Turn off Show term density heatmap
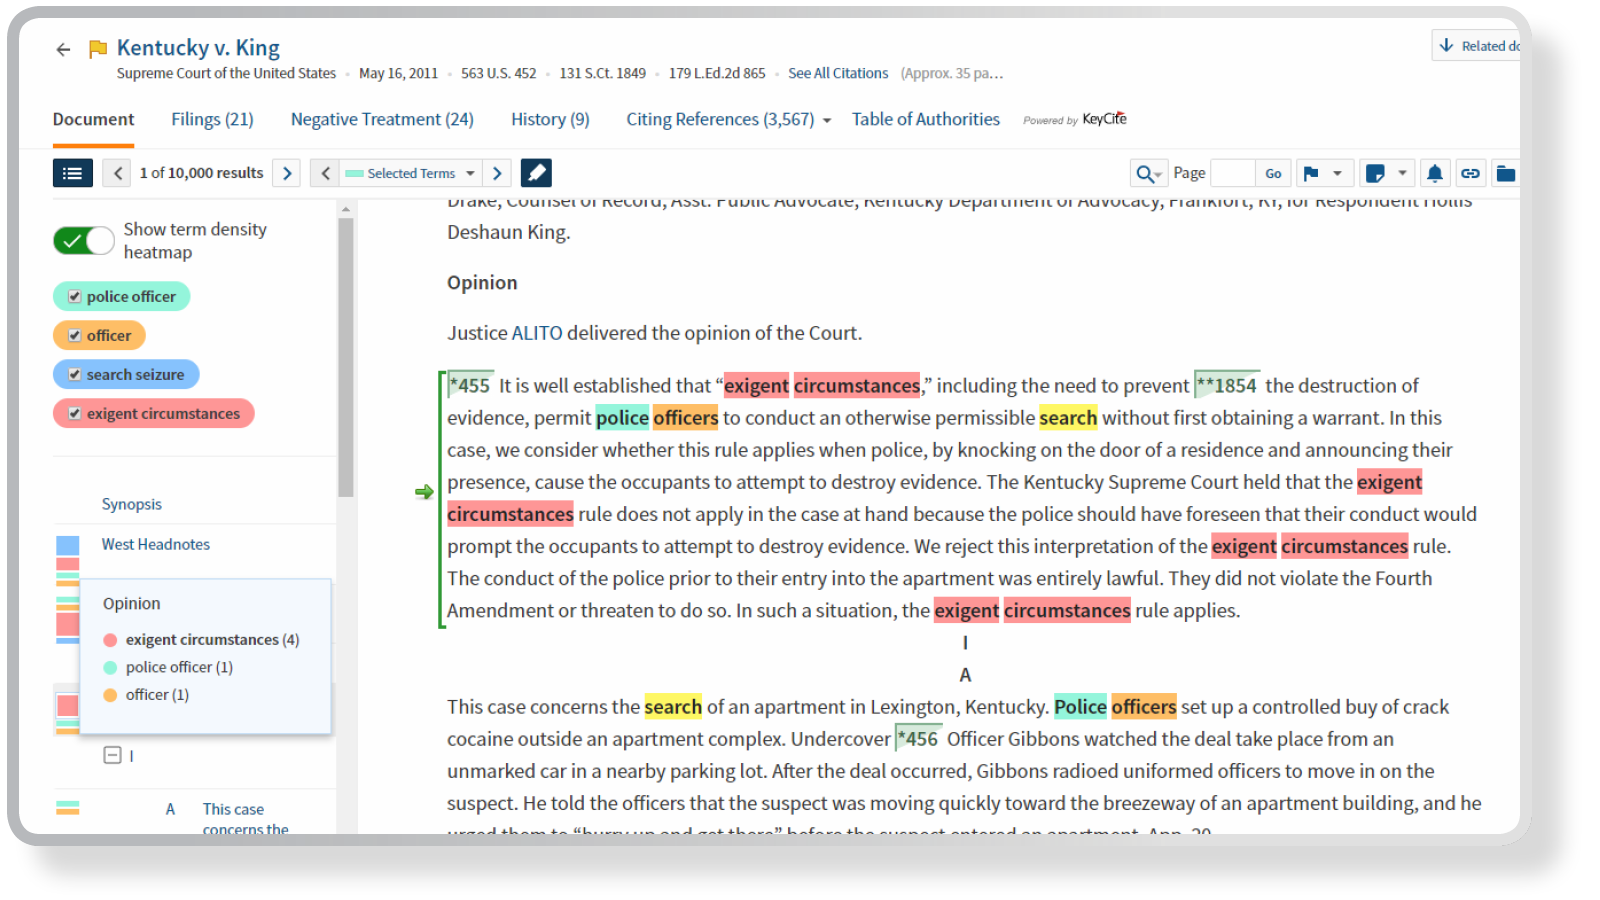Screen dimensions: 1600x900 84,241
